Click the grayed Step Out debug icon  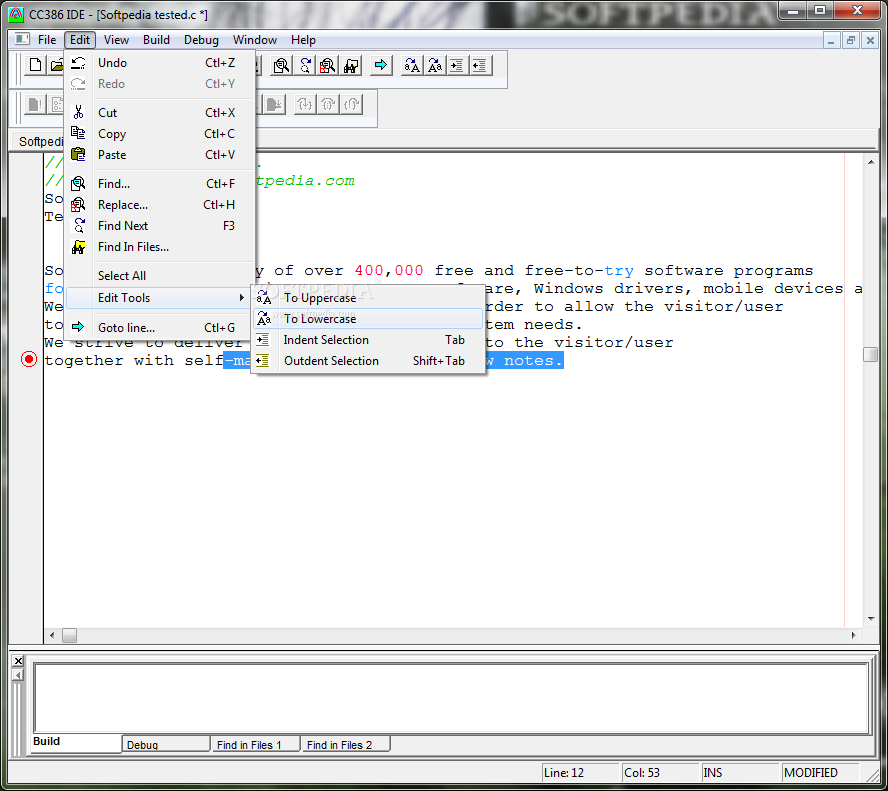coord(352,105)
